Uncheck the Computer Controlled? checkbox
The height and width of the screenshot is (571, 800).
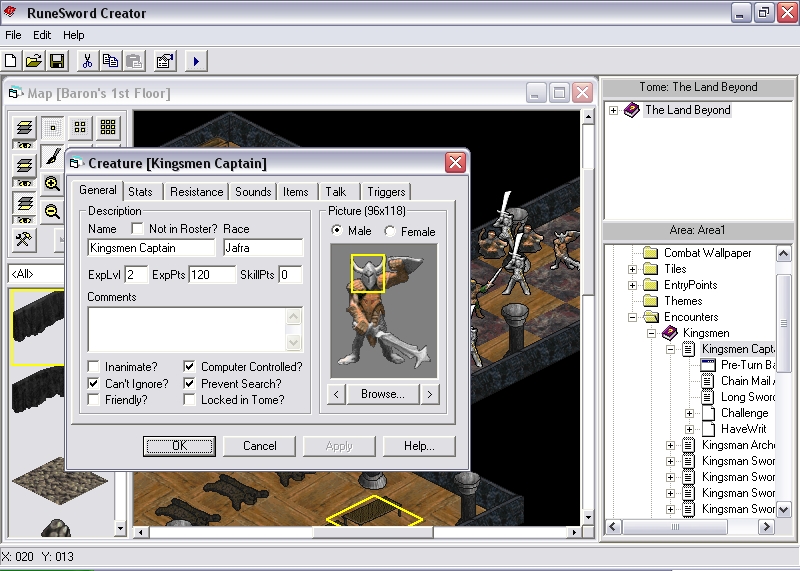[x=190, y=367]
